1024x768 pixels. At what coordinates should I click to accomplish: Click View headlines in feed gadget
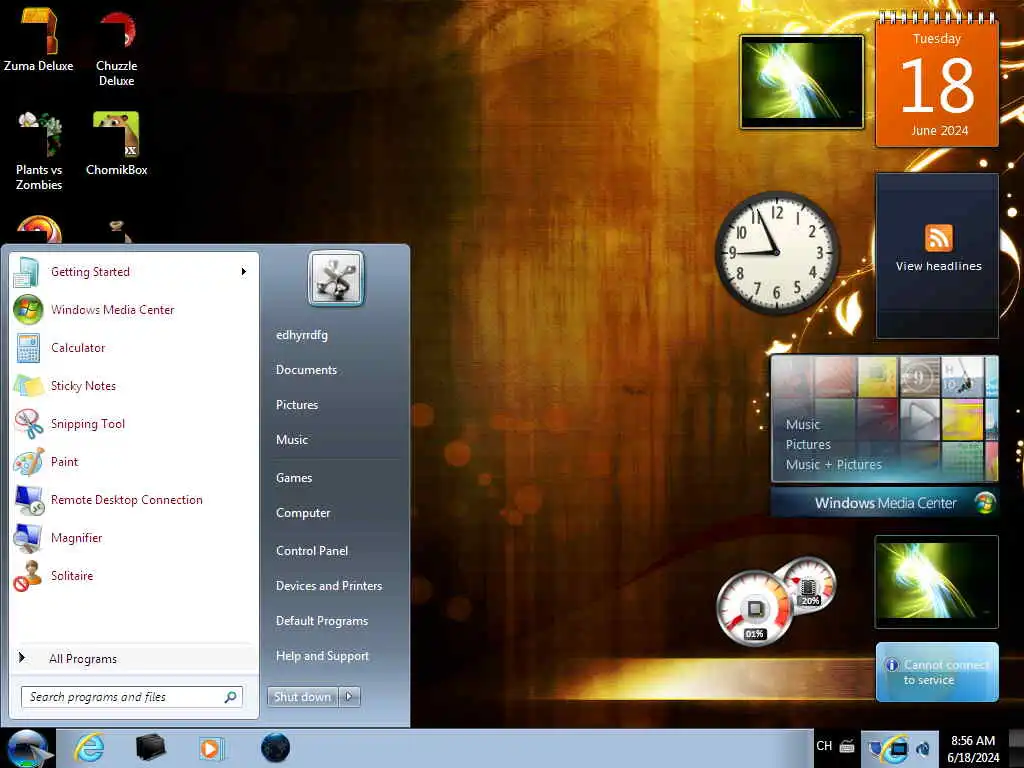tap(938, 266)
